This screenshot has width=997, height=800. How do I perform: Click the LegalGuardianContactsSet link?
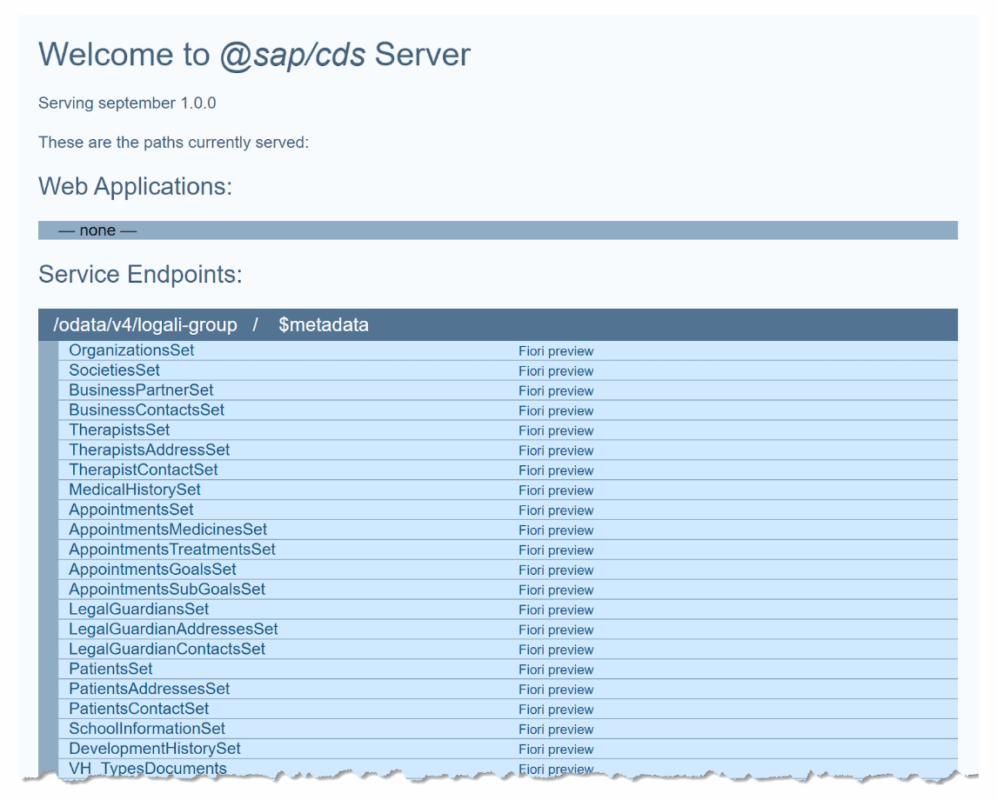(x=167, y=649)
